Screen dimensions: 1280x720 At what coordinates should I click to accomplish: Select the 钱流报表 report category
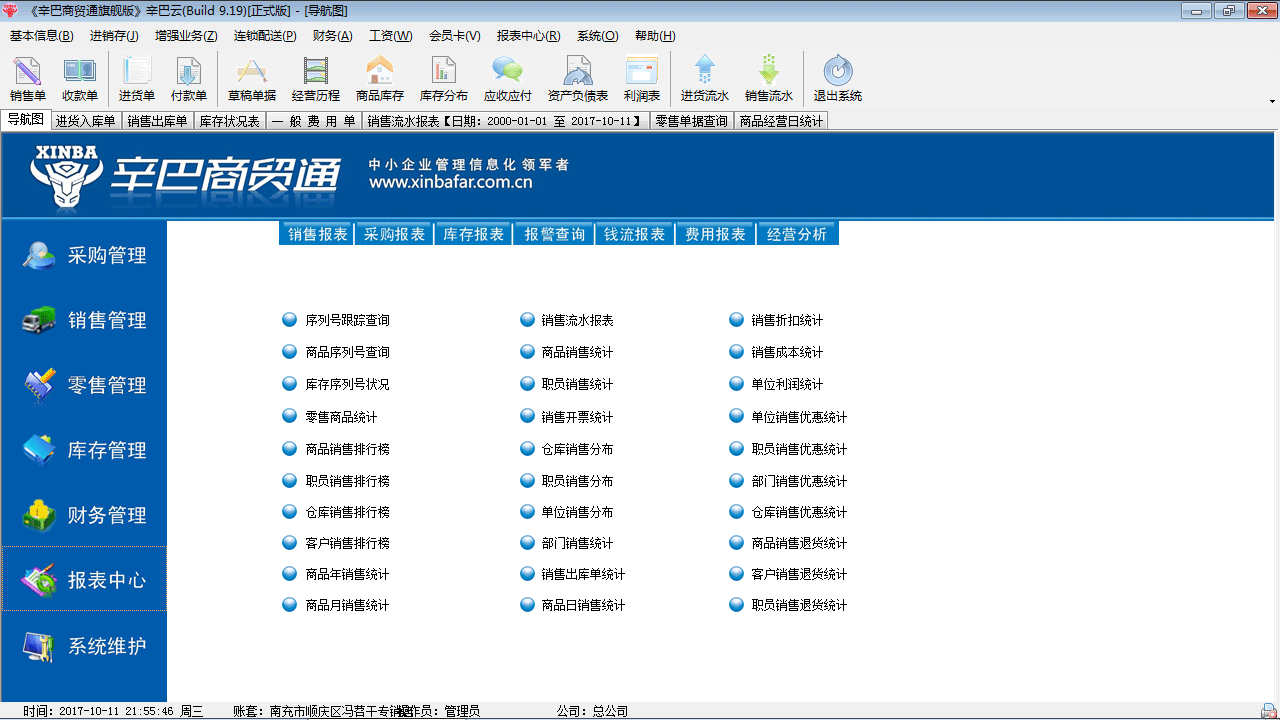tap(635, 234)
